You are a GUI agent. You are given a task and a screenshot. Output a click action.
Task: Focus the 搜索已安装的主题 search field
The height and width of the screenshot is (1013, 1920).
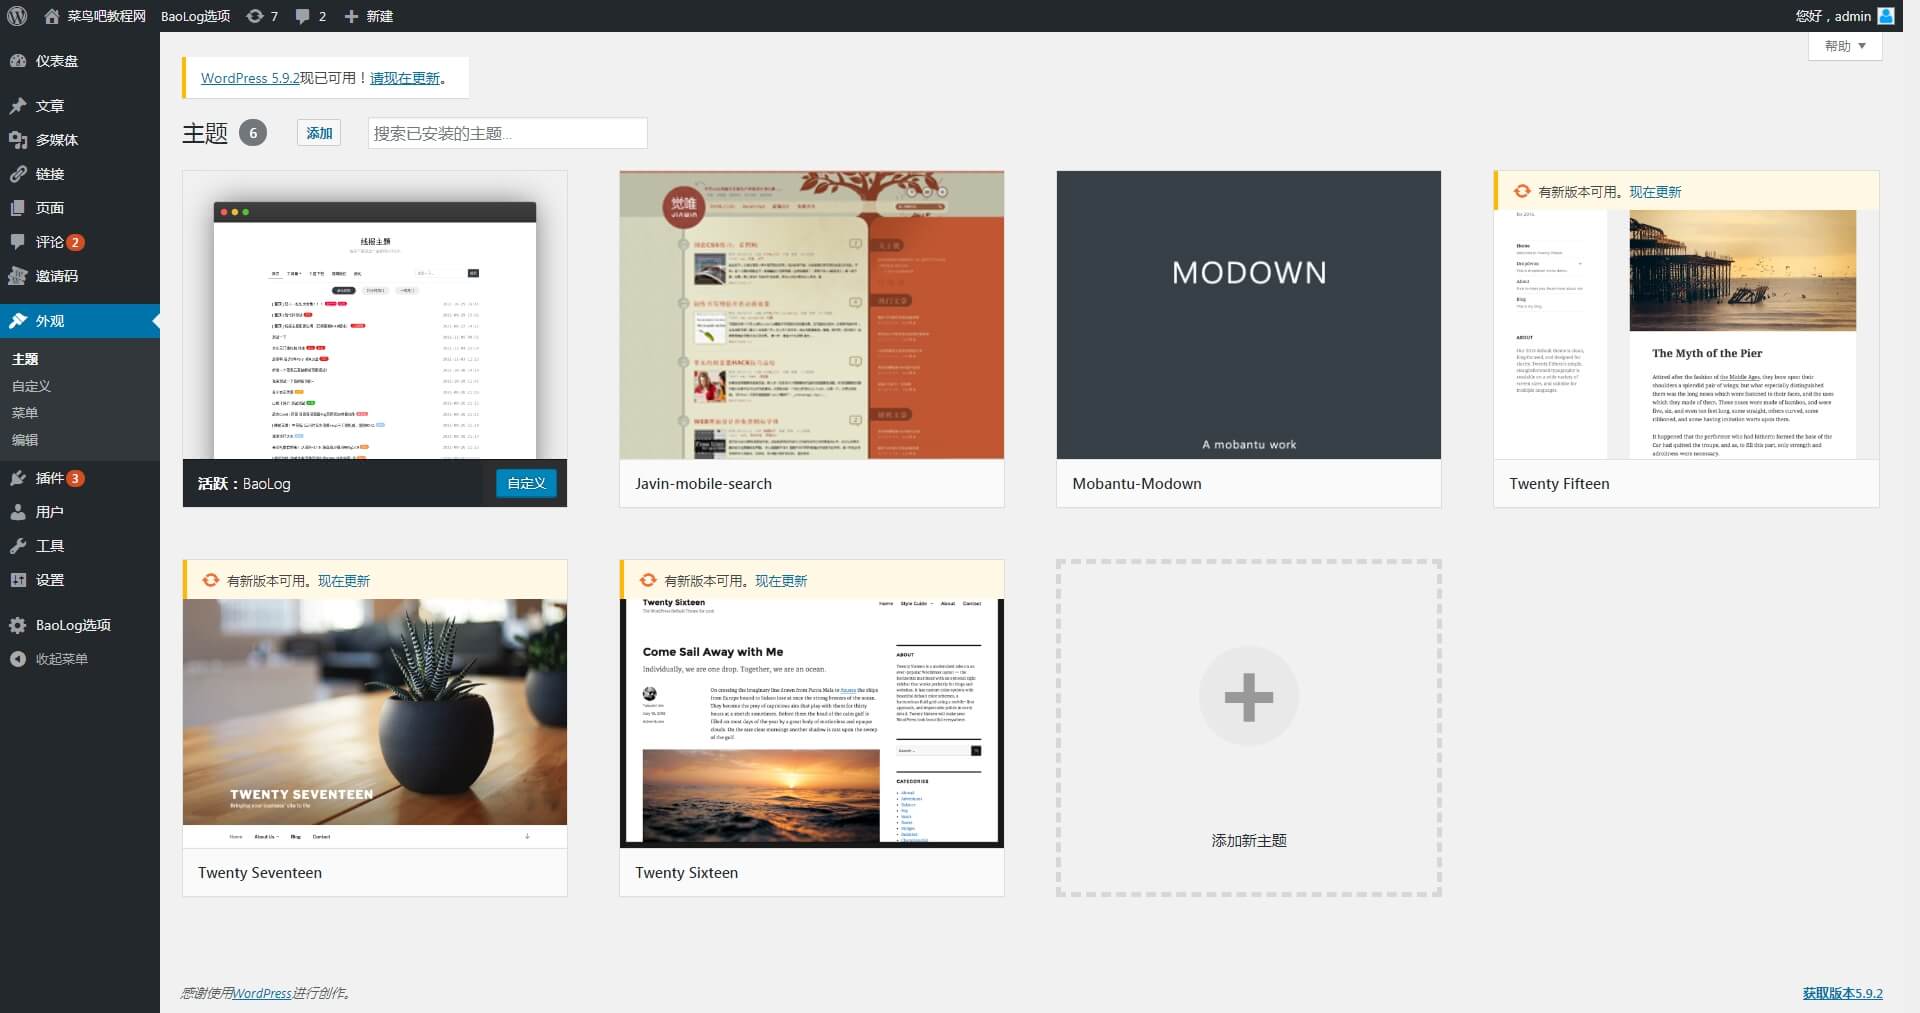(508, 133)
